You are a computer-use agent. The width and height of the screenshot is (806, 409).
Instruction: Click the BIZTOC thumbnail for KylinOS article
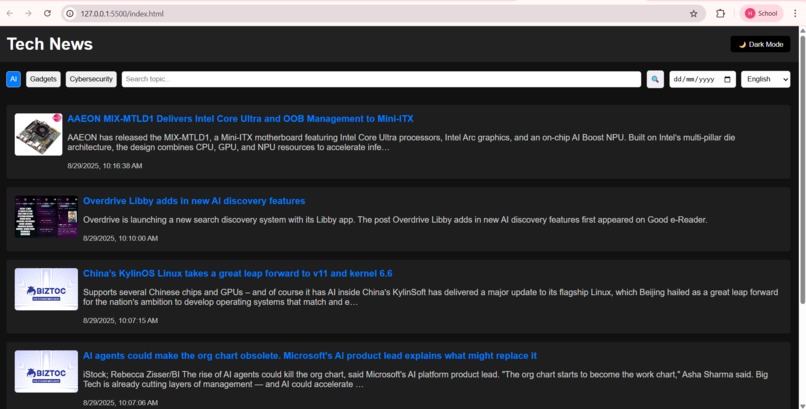point(46,289)
